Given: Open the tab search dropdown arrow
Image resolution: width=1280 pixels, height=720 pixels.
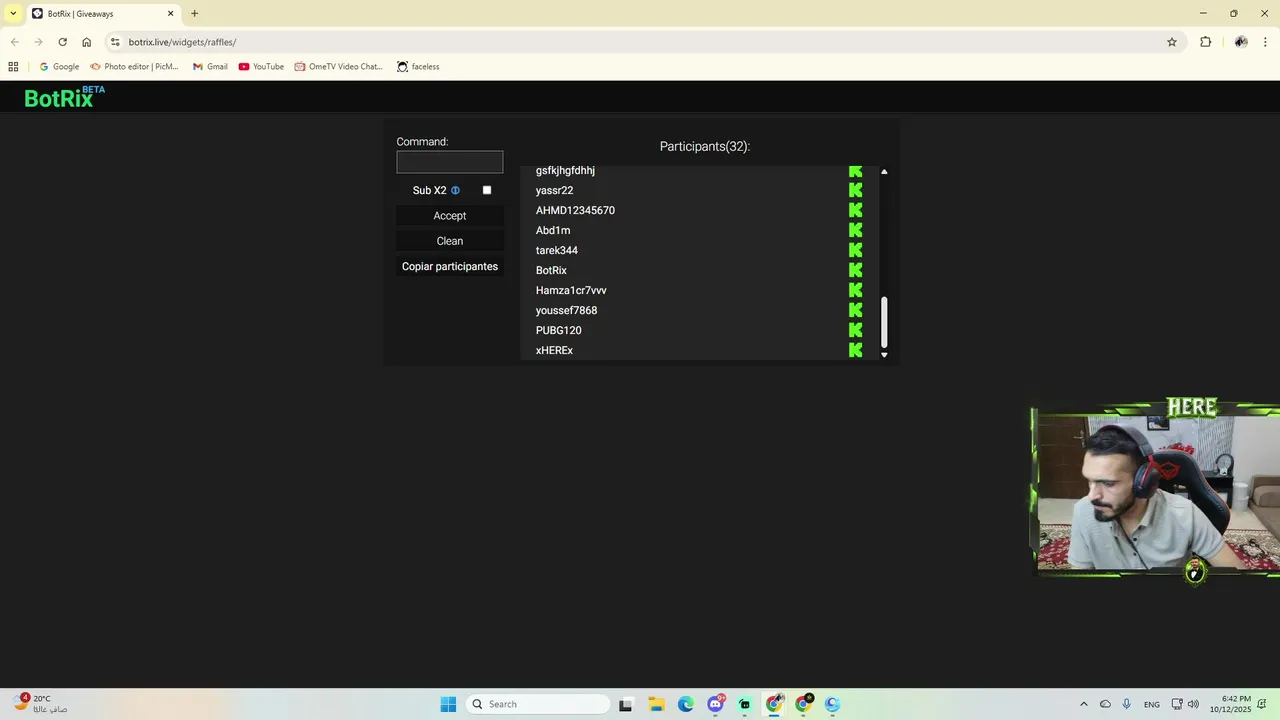Looking at the screenshot, I should click(13, 13).
